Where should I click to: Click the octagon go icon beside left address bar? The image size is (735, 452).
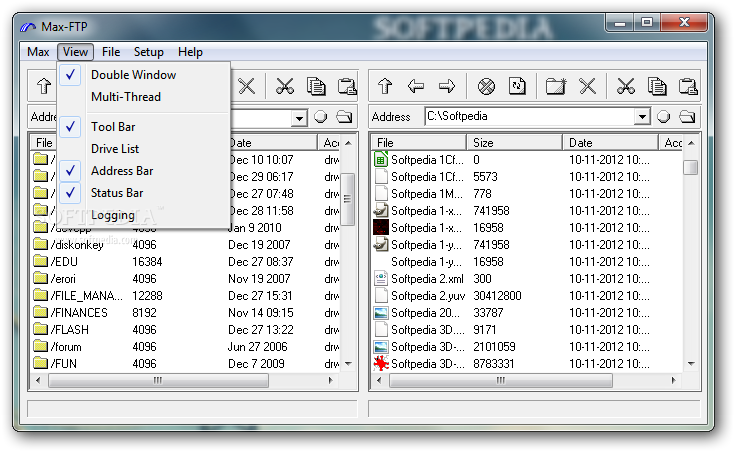(321, 116)
